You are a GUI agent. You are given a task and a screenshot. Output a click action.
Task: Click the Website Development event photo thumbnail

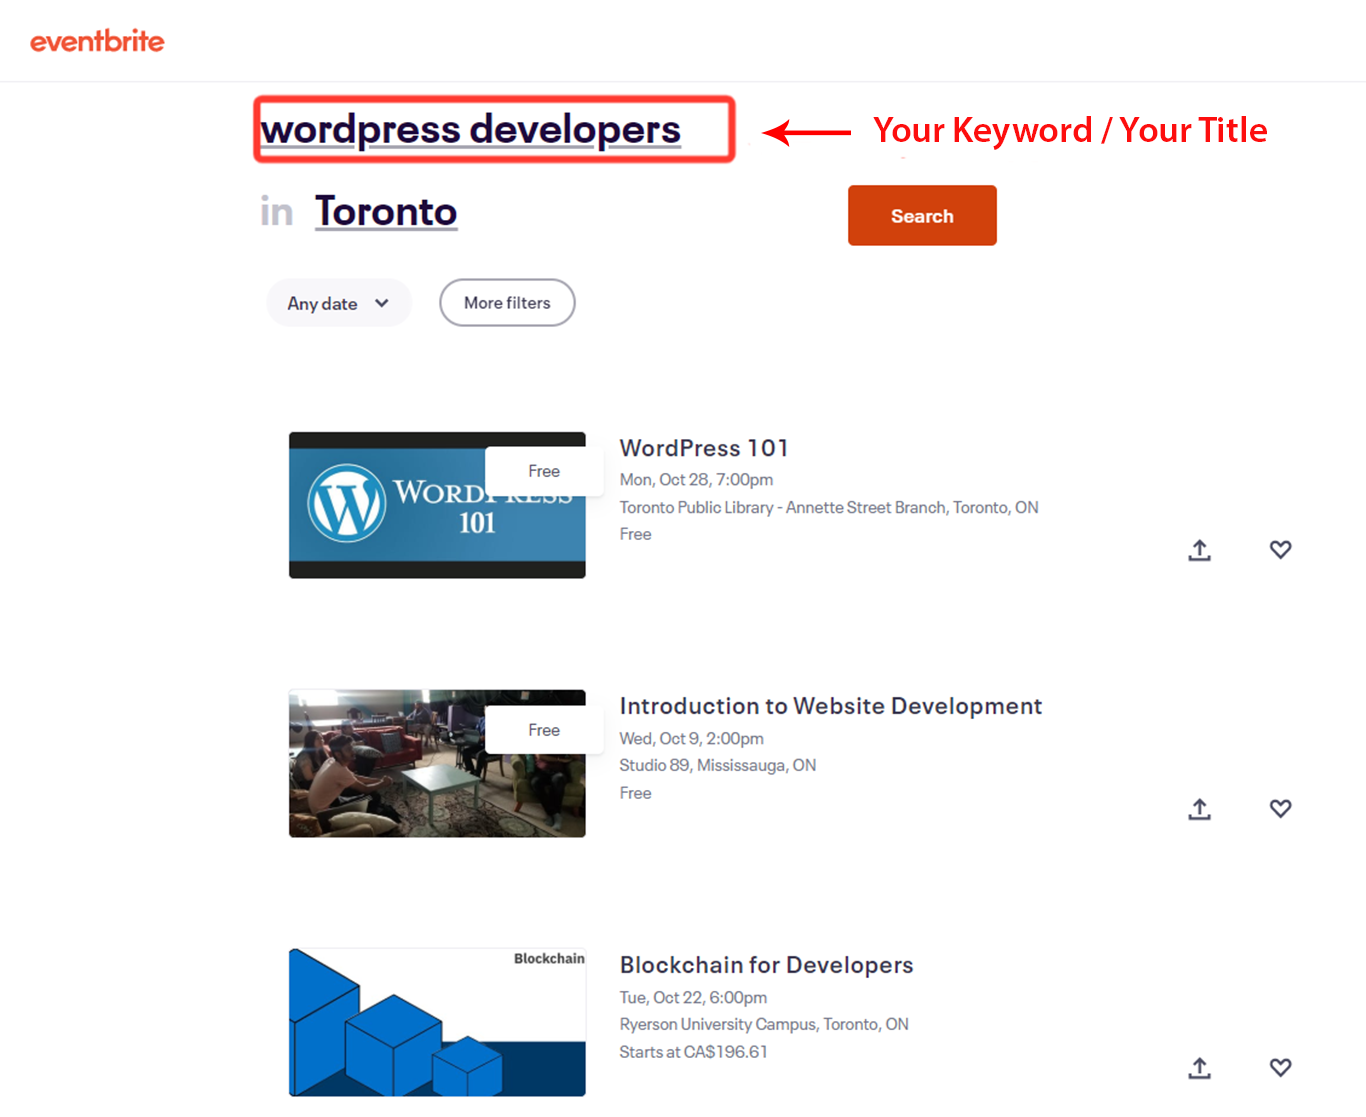pyautogui.click(x=437, y=763)
